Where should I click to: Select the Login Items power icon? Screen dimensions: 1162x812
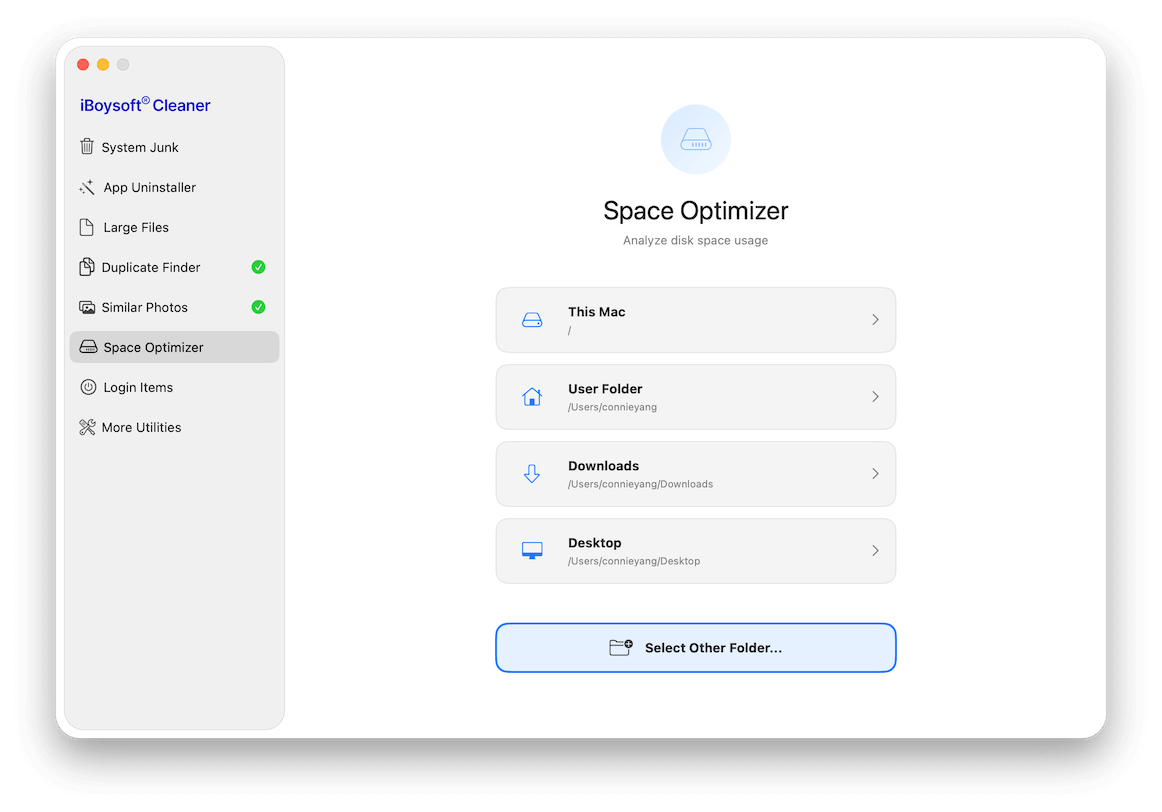coord(89,387)
